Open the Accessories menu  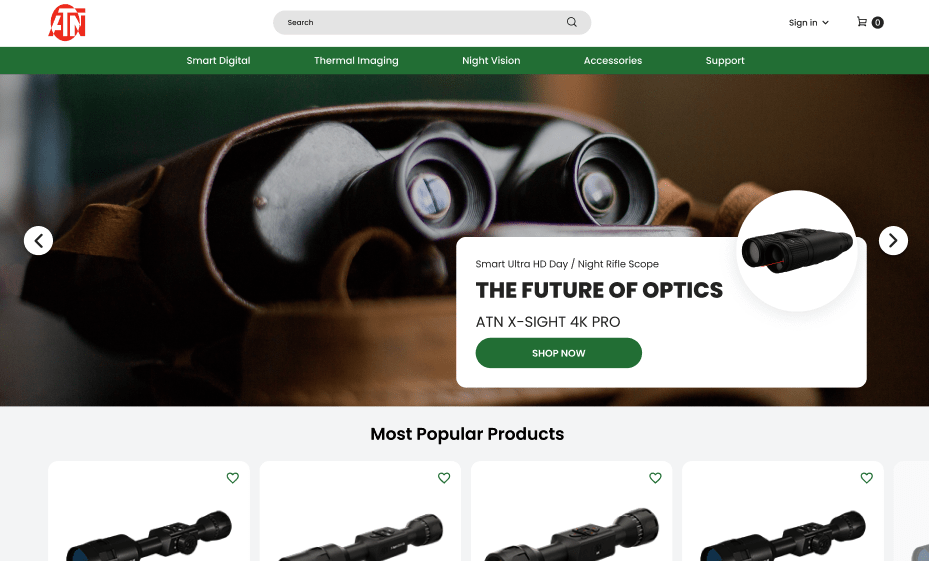[613, 60]
